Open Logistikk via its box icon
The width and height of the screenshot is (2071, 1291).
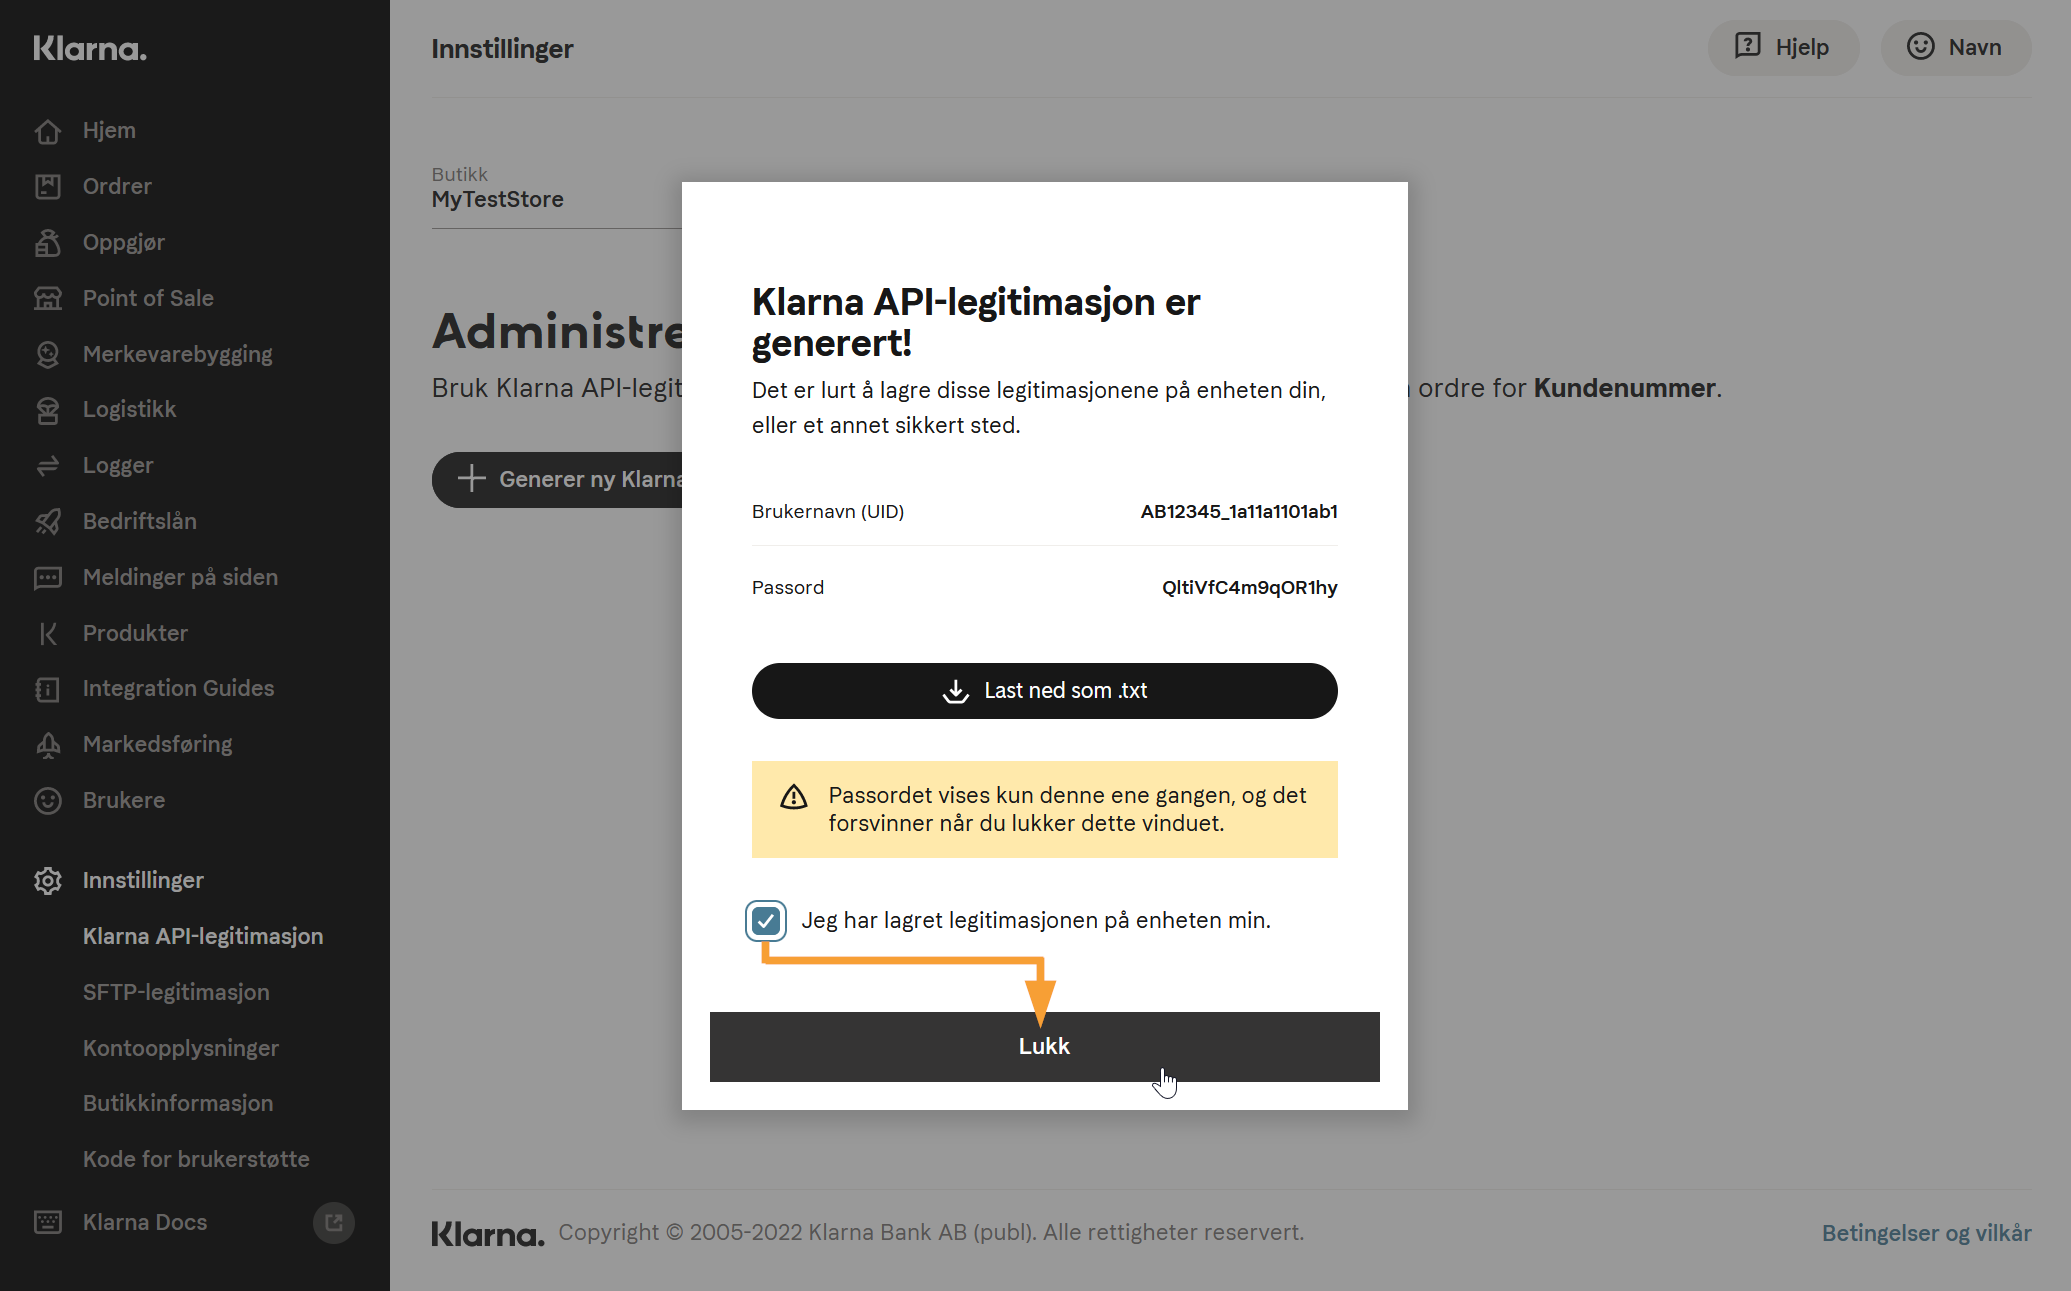(x=48, y=410)
